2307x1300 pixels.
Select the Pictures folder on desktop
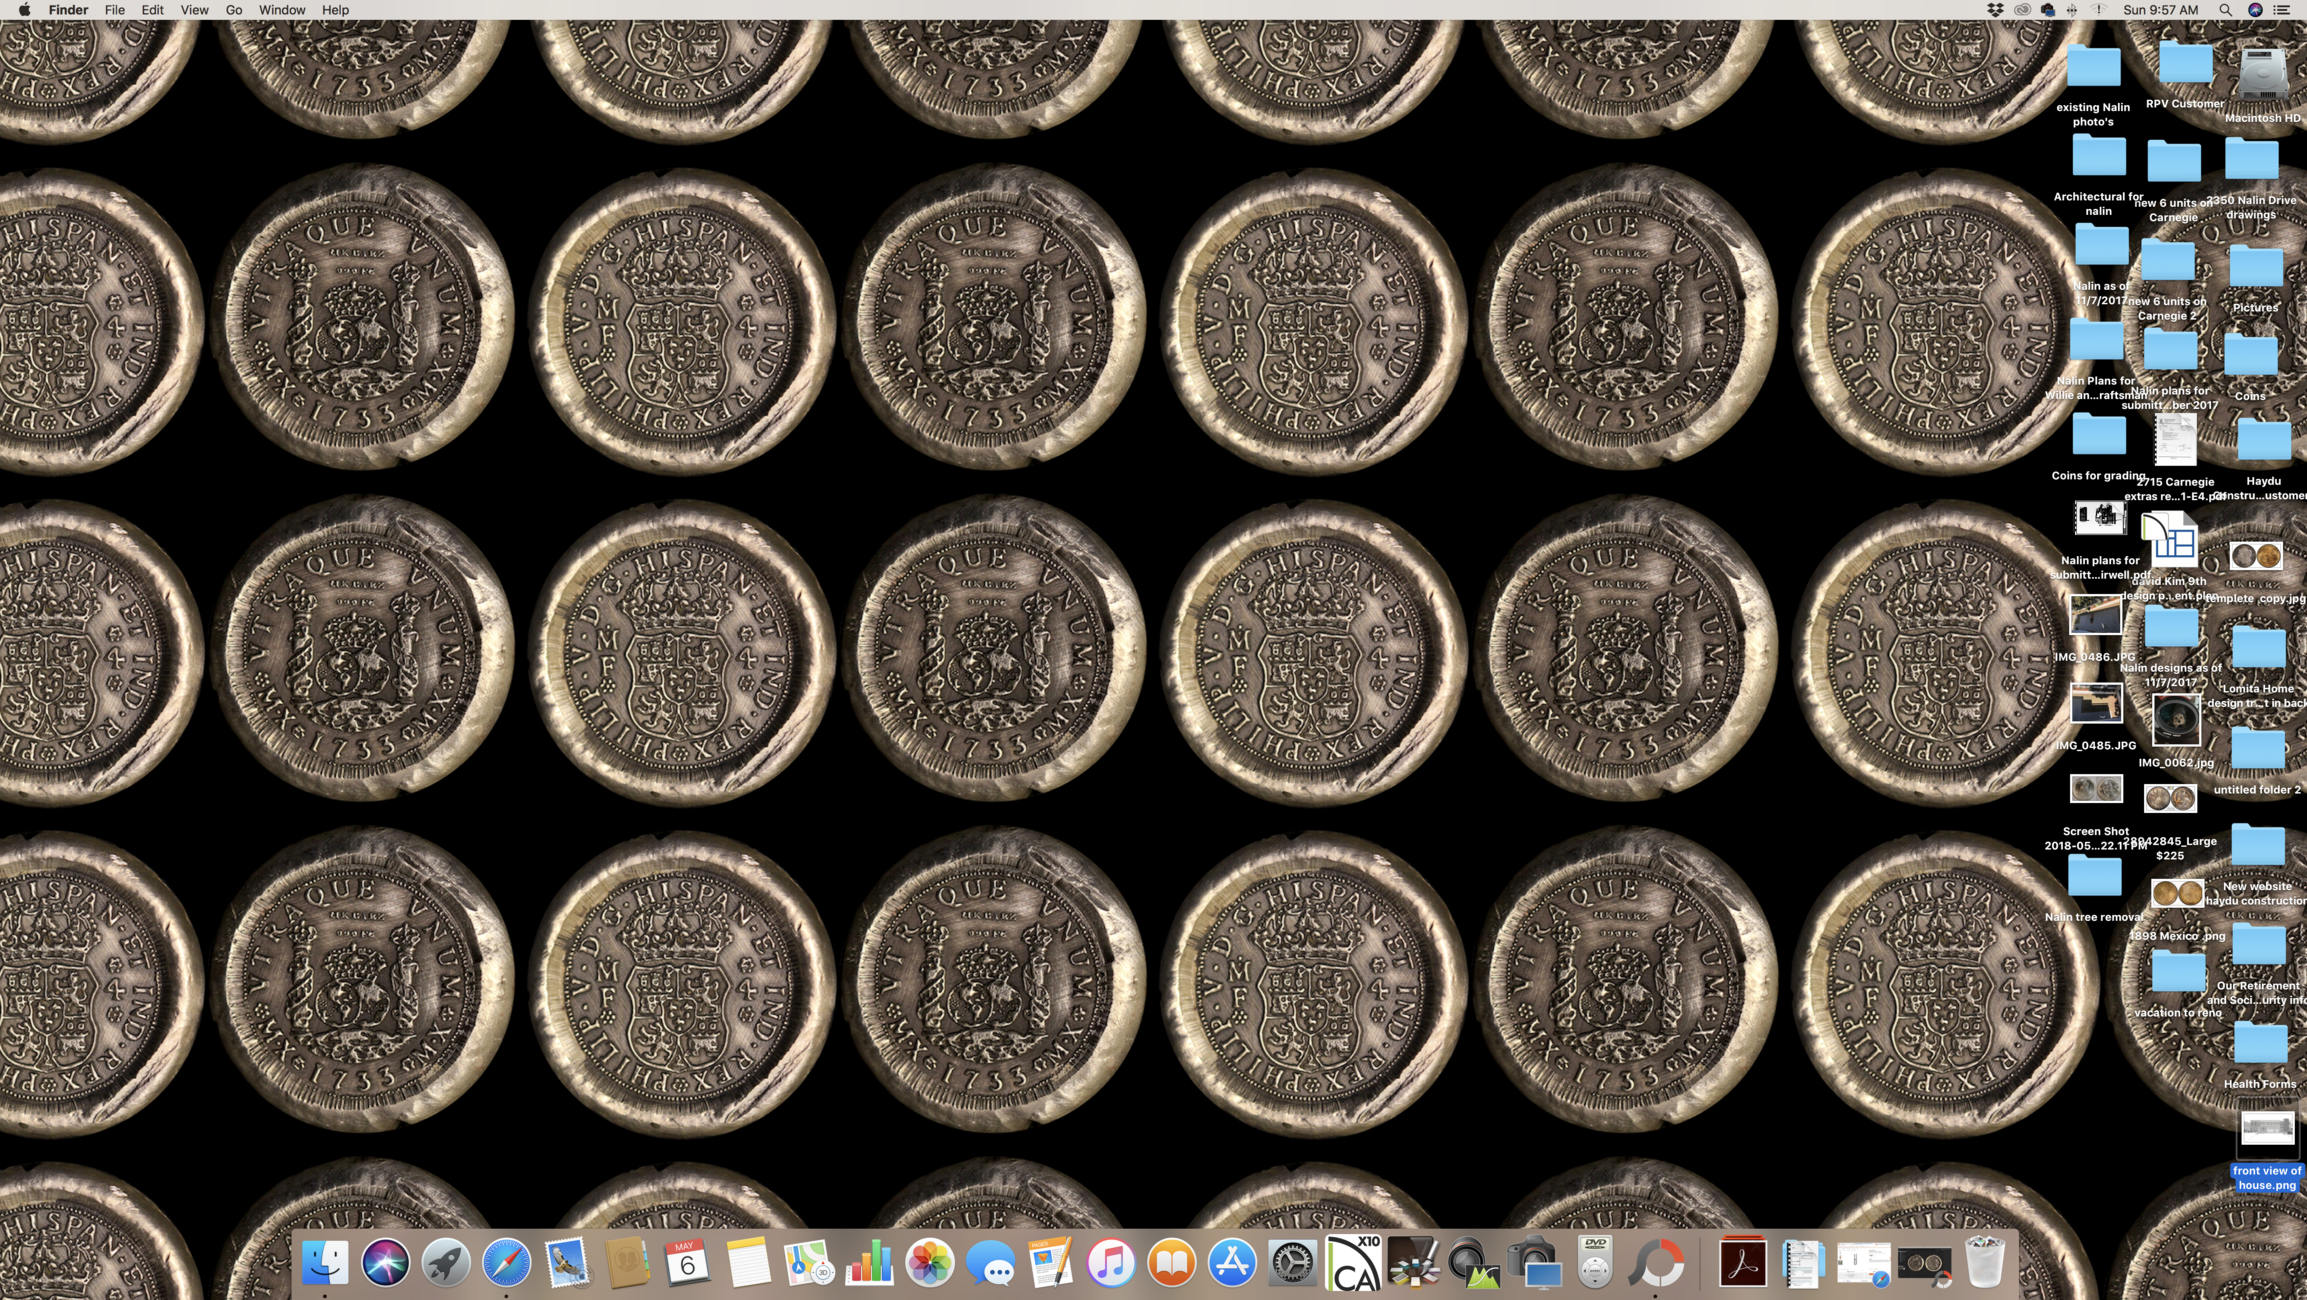(2256, 267)
